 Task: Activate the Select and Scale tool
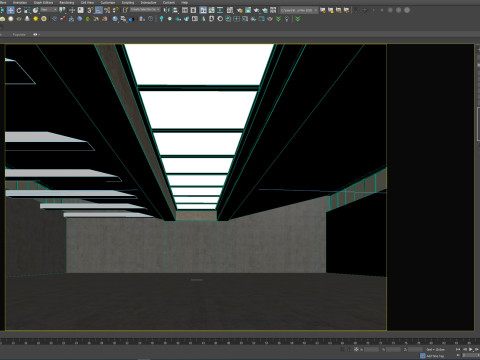[27, 10]
